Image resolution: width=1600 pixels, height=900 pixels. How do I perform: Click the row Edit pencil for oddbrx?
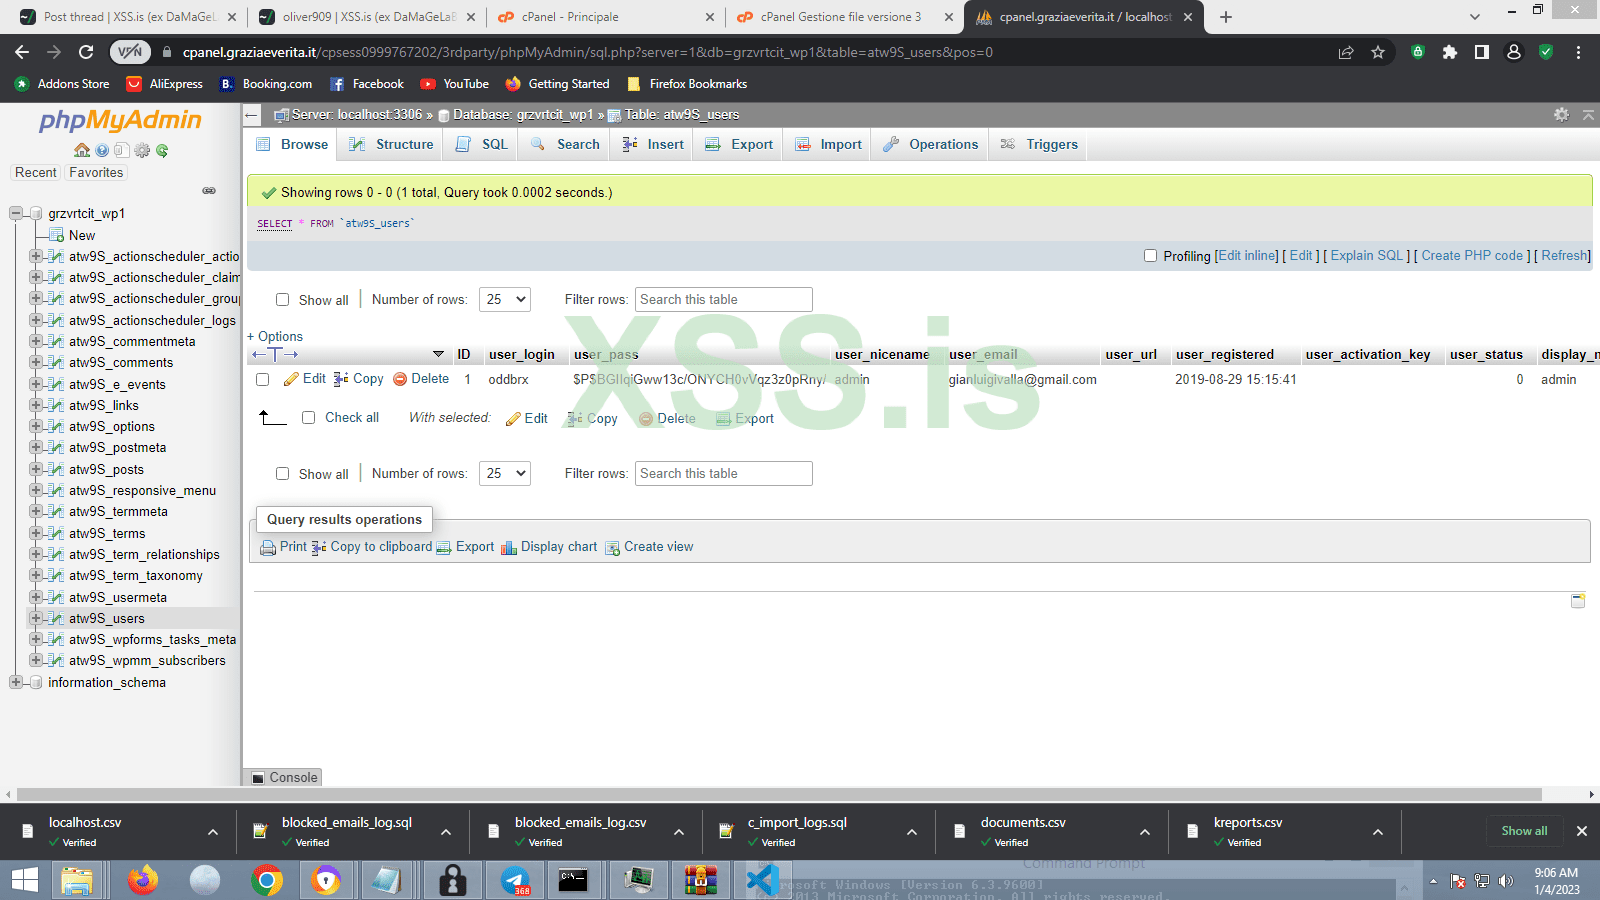click(305, 379)
